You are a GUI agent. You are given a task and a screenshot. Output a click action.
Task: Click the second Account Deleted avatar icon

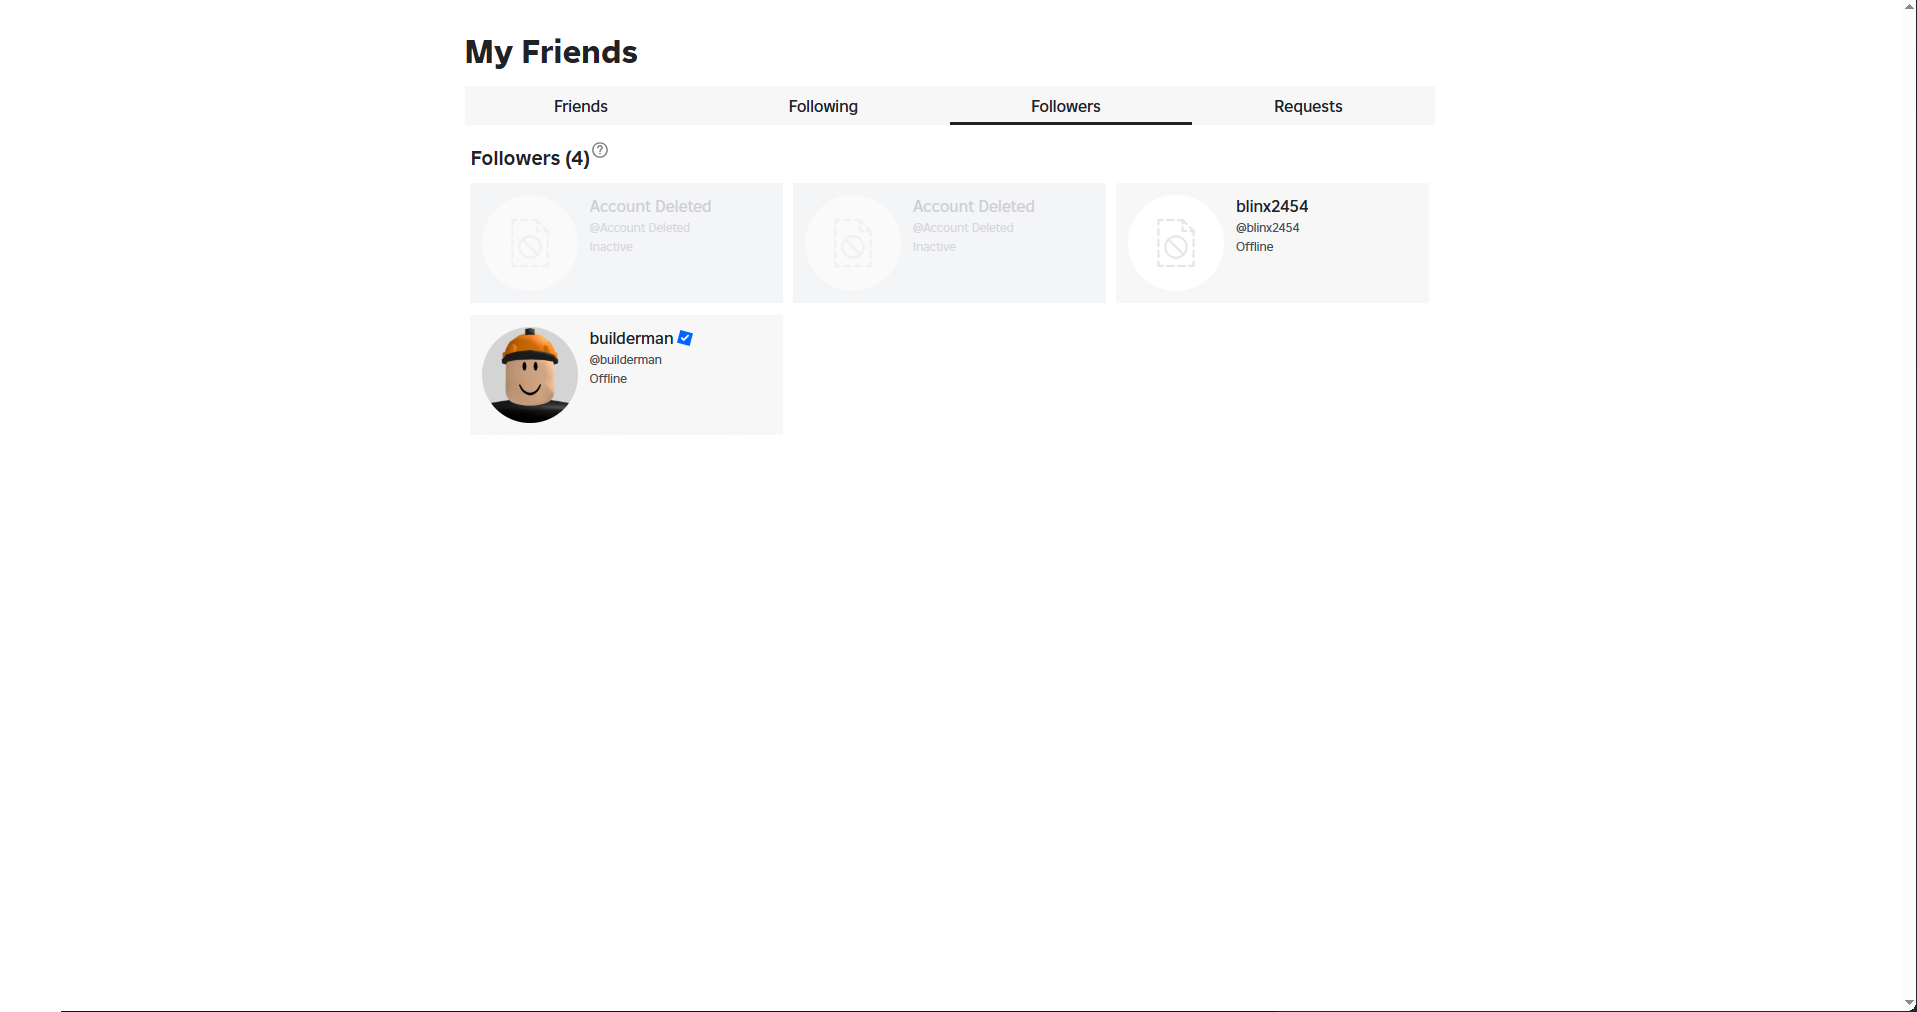(853, 243)
